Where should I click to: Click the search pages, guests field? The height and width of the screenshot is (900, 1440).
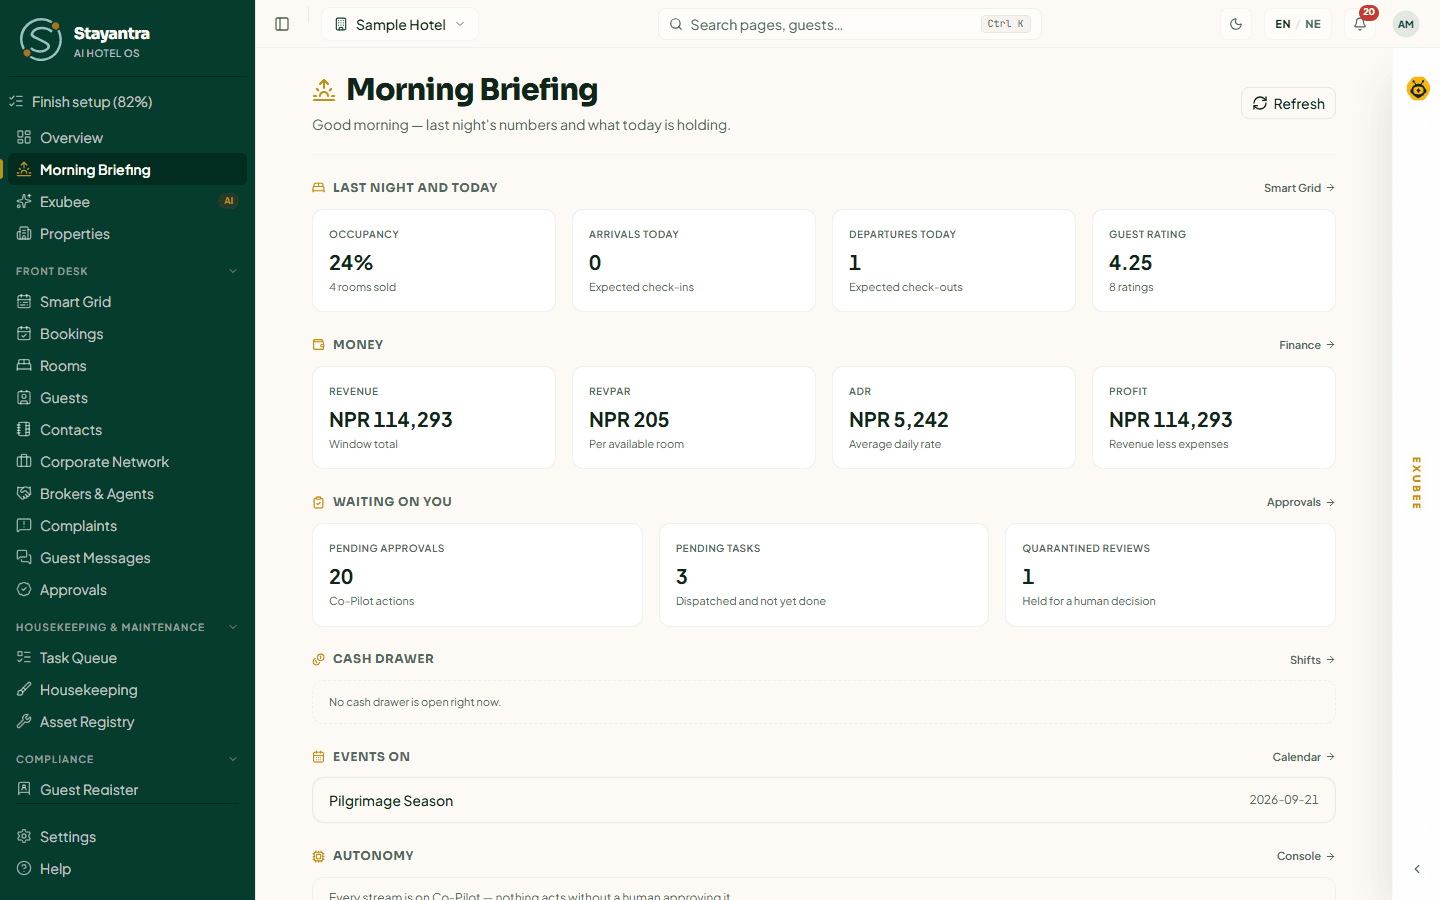(x=850, y=24)
